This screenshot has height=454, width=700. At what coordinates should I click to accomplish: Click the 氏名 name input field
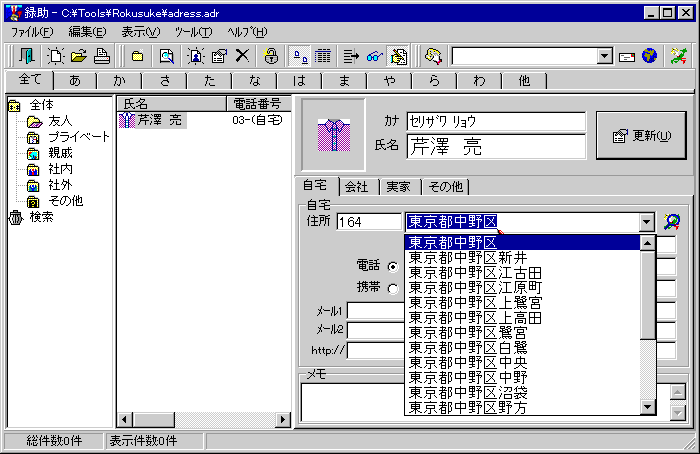pyautogui.click(x=496, y=147)
